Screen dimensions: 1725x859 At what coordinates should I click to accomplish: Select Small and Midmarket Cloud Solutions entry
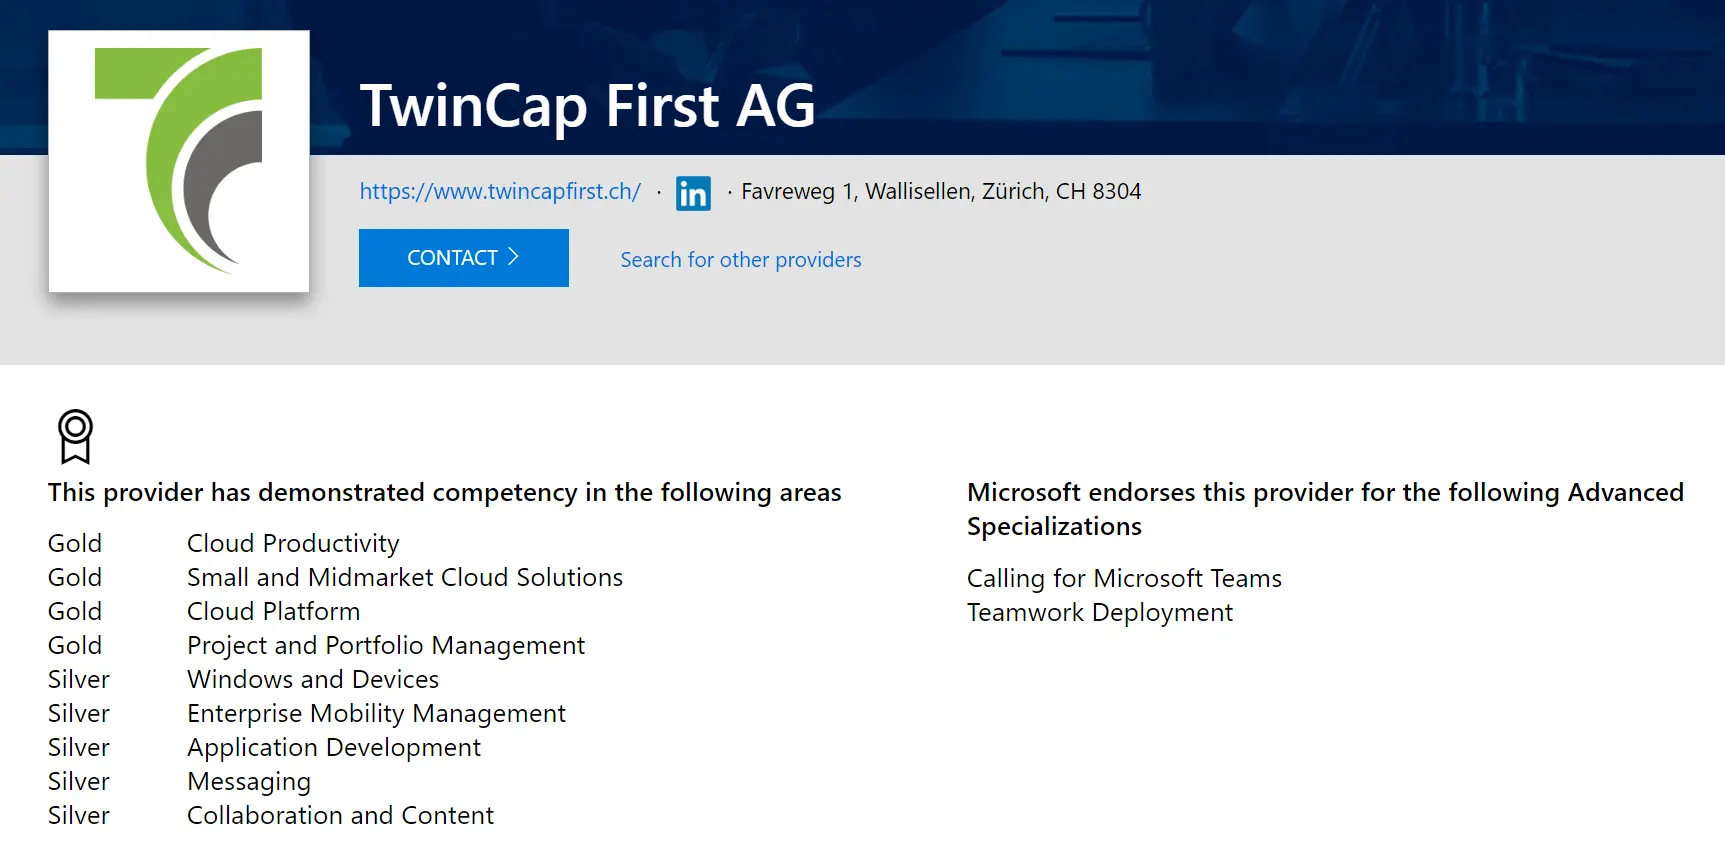point(405,577)
